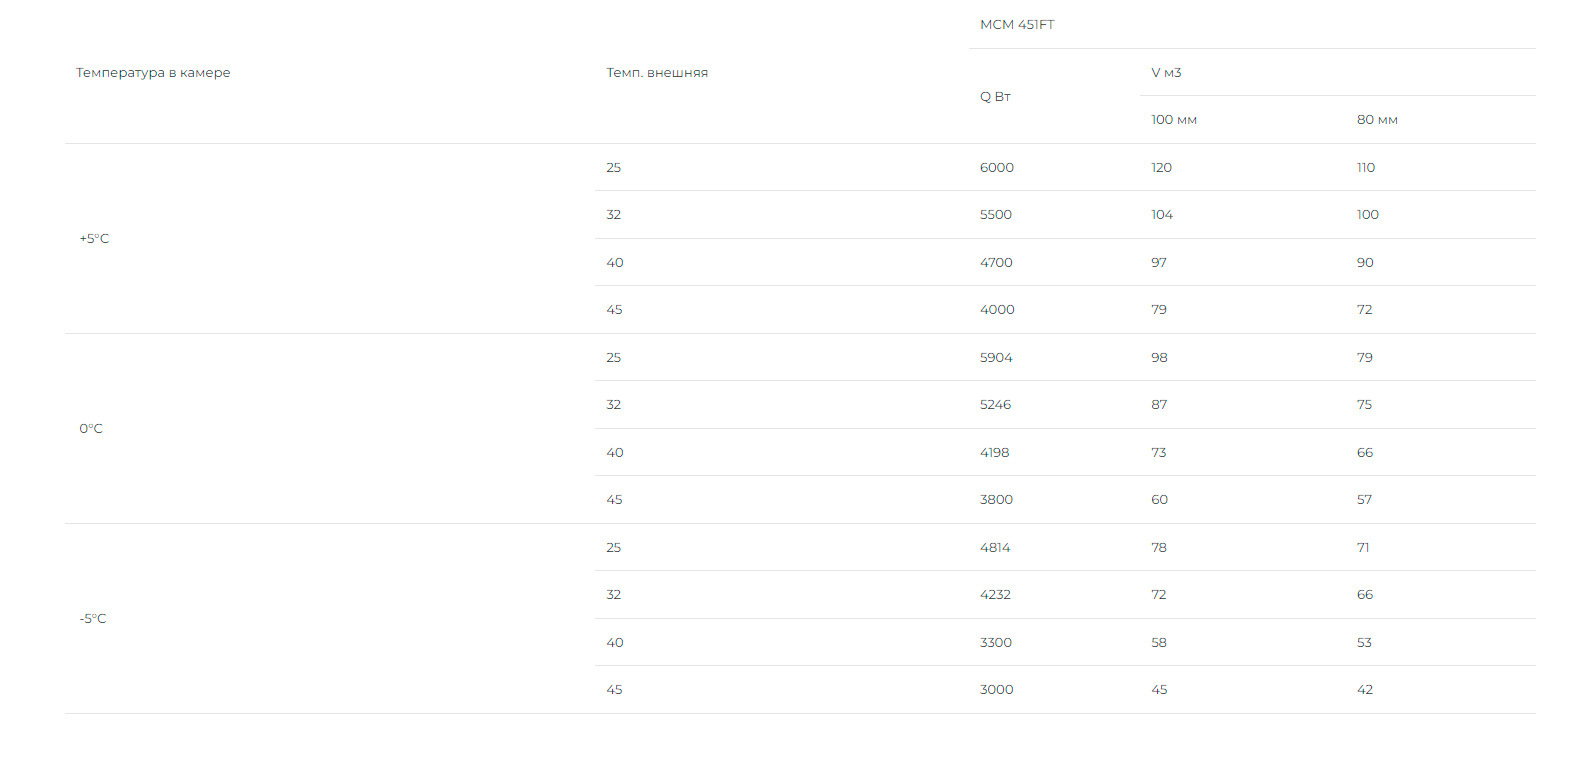Image resolution: width=1570 pixels, height=758 pixels.
Task: Select the 0°C chamber temperature cell
Action: click(91, 429)
